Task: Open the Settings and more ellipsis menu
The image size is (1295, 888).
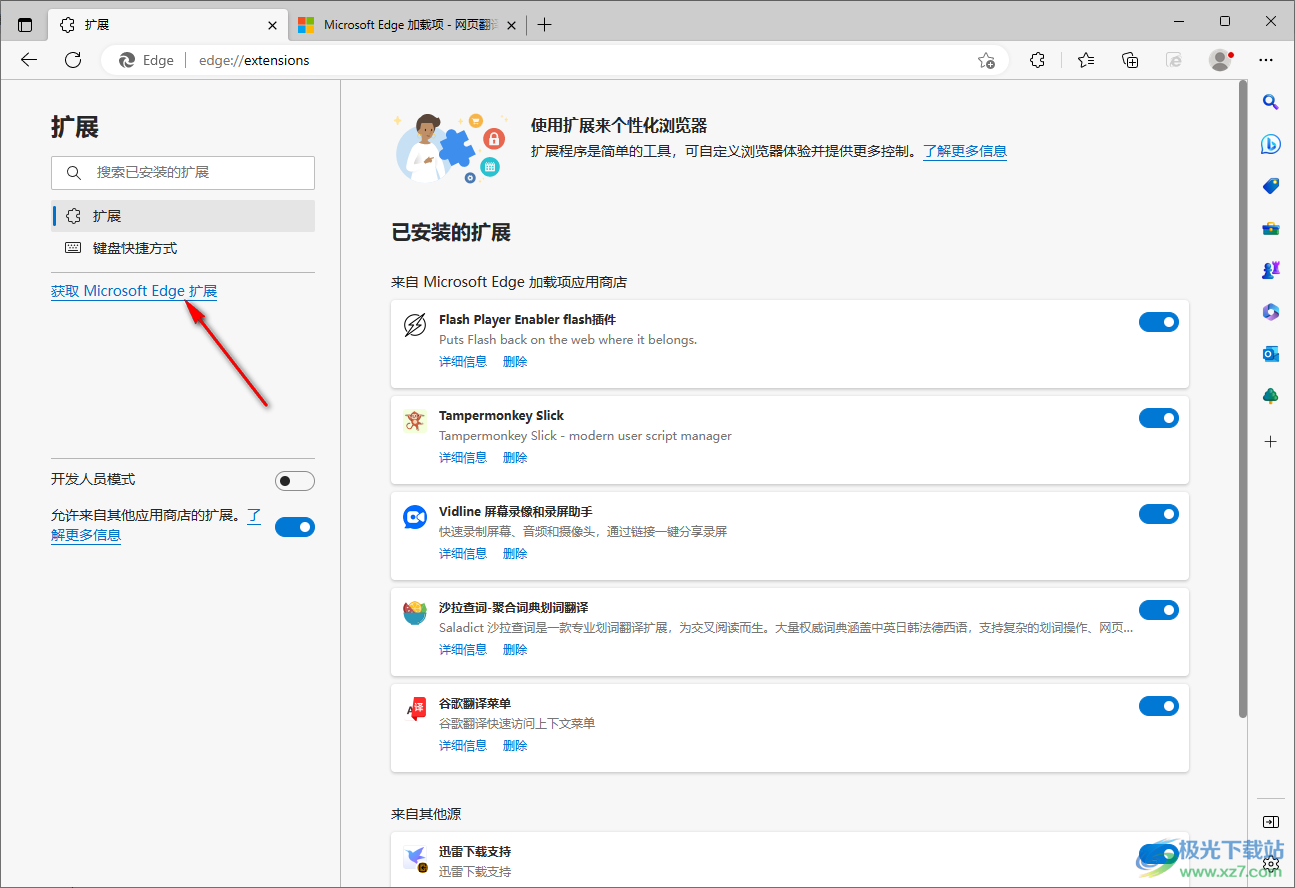Action: [1266, 60]
